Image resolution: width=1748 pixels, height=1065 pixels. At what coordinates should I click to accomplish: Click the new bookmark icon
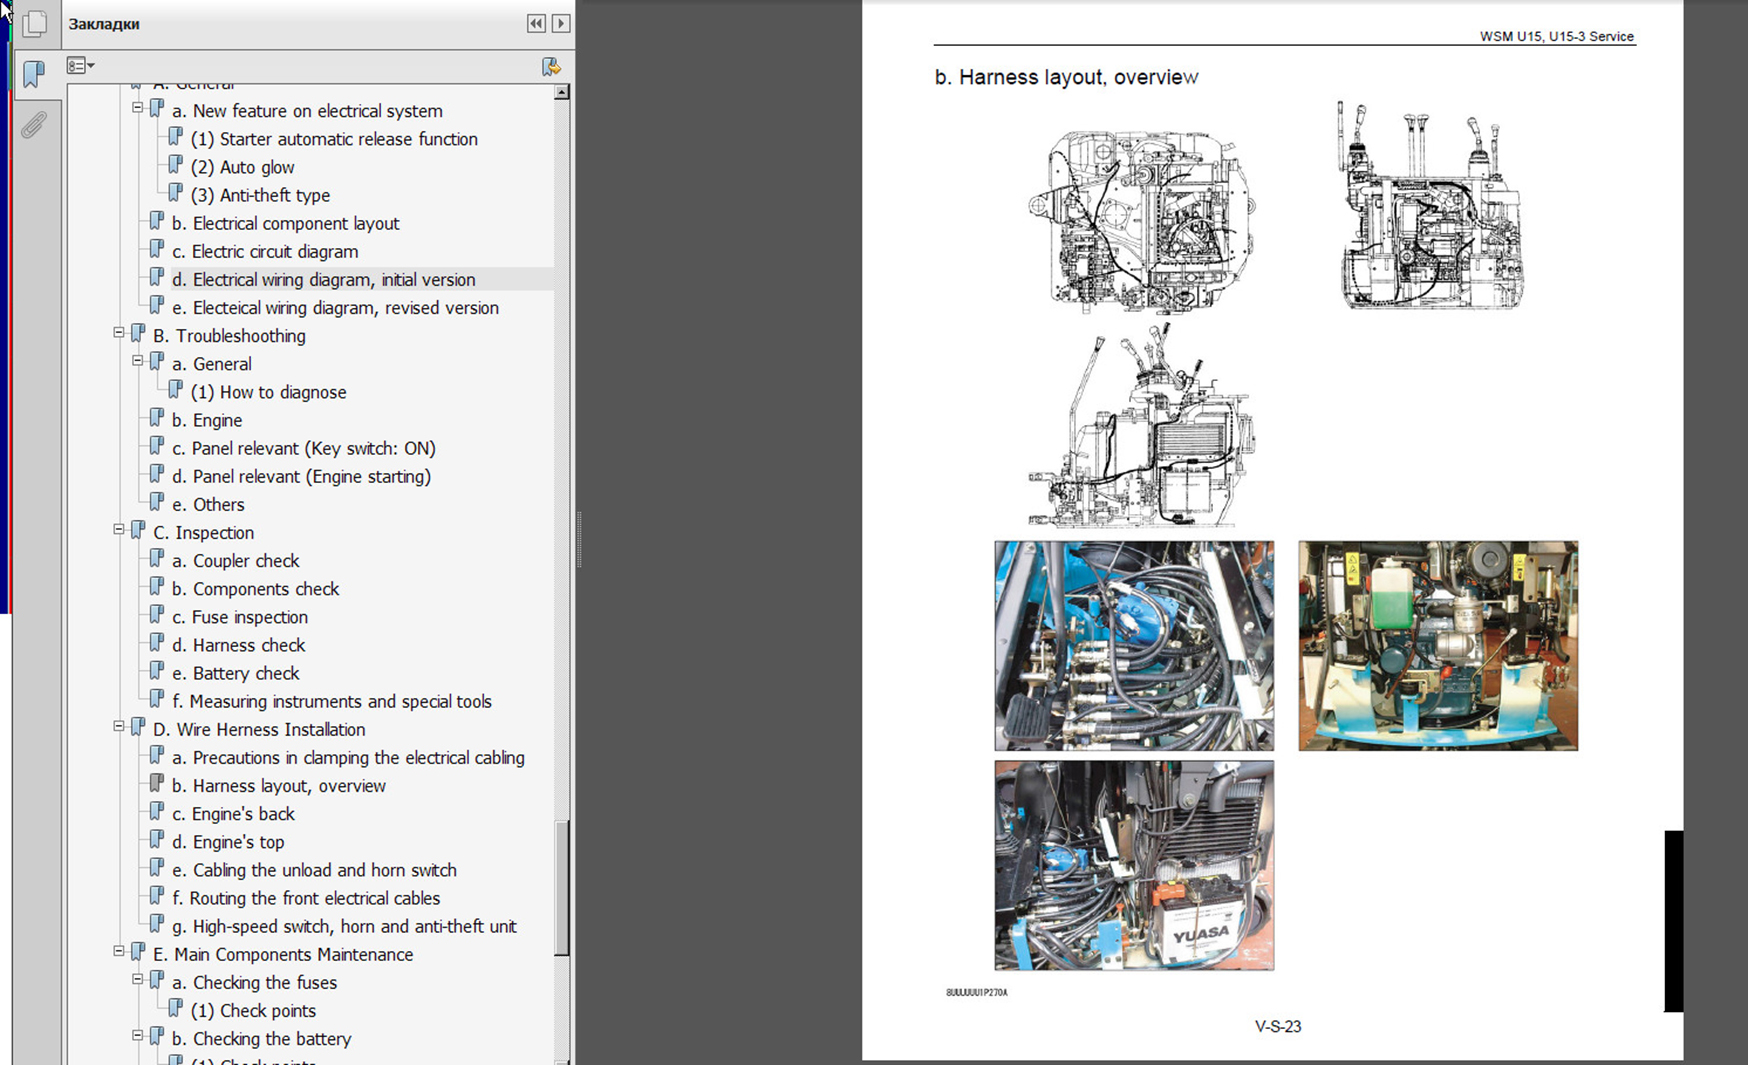[x=550, y=66]
